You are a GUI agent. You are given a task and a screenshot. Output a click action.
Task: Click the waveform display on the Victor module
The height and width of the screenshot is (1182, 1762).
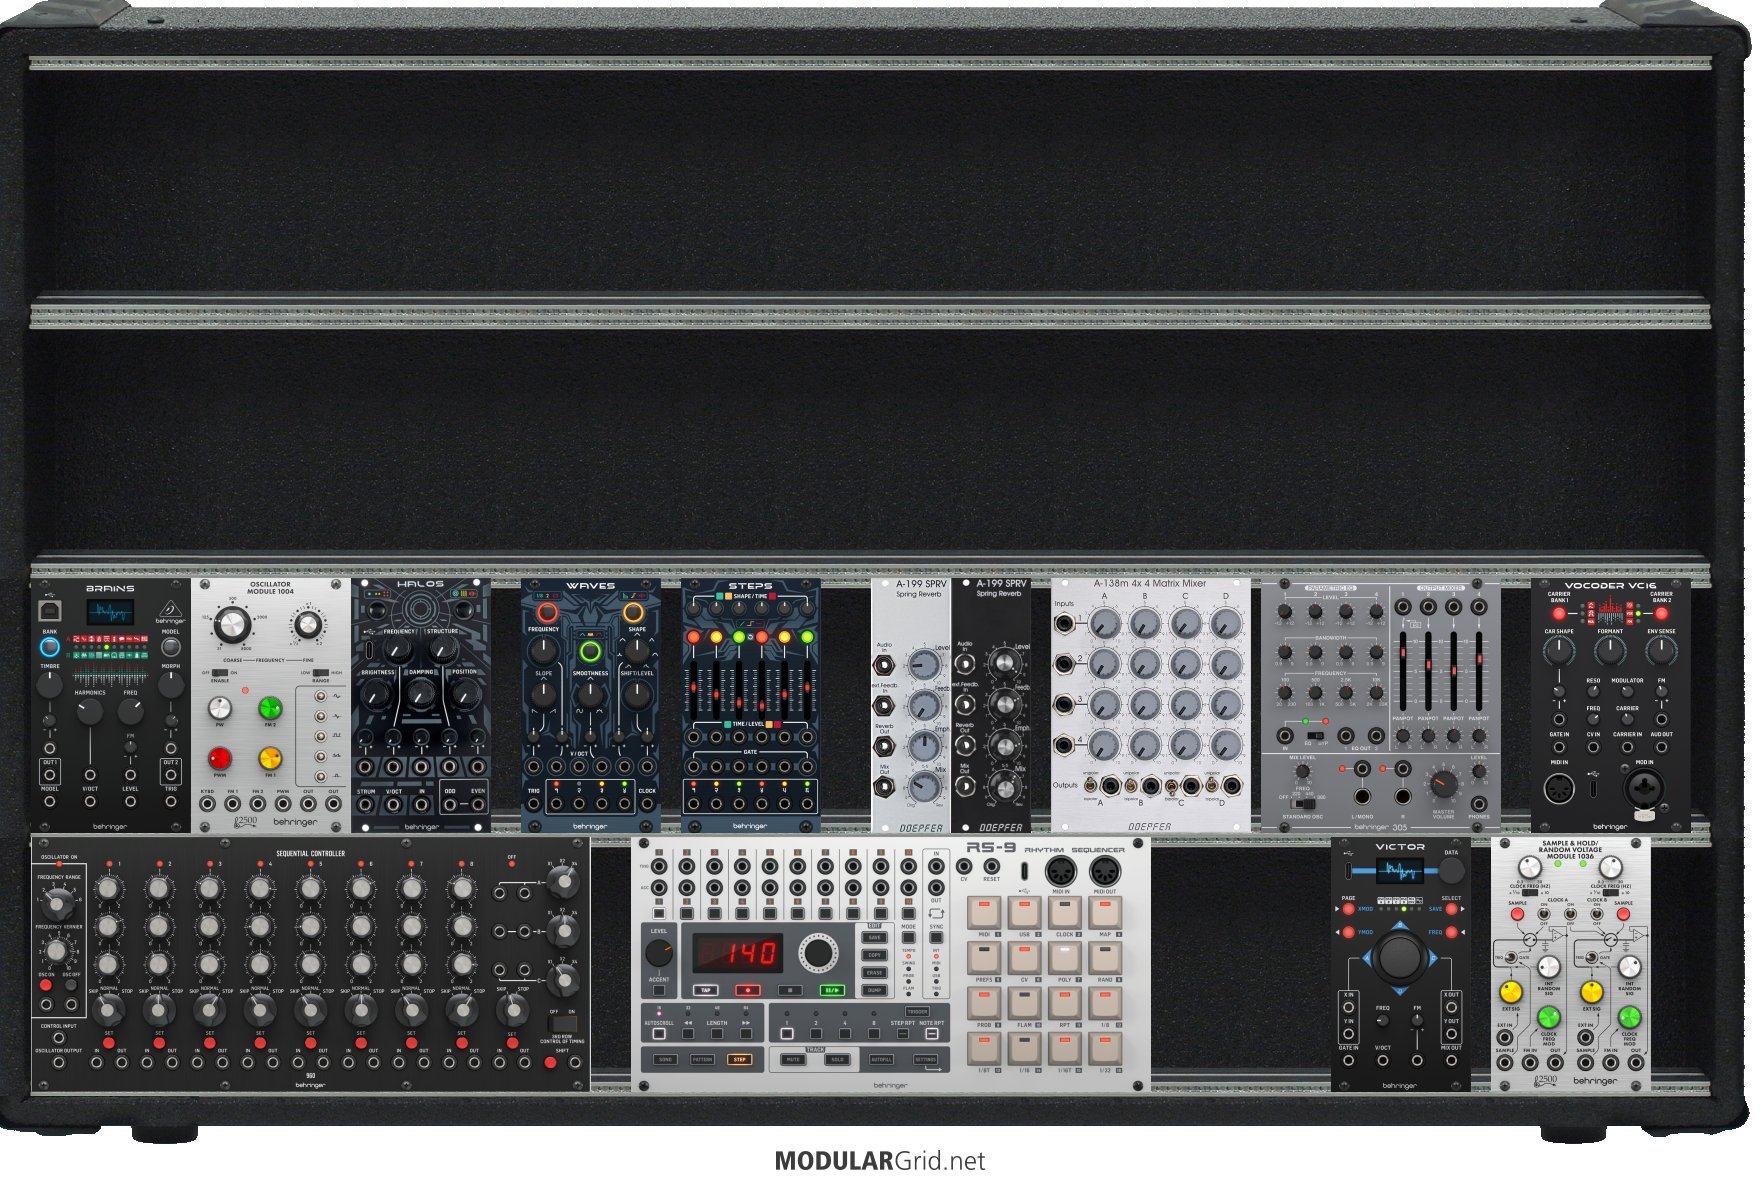pos(1399,871)
